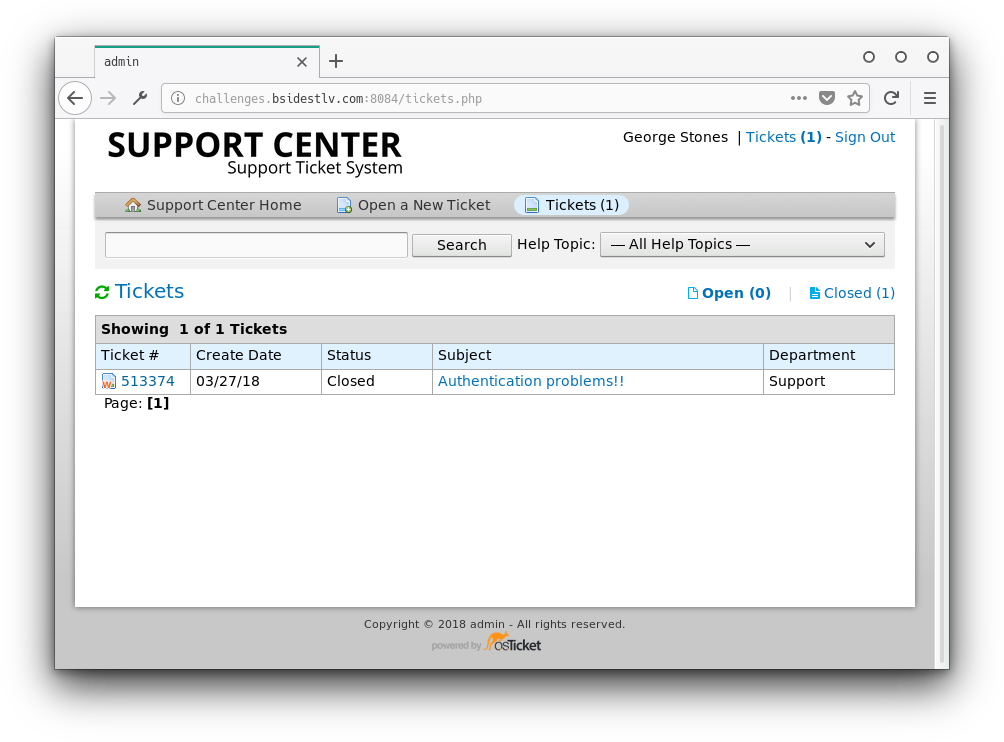The height and width of the screenshot is (742, 1004).
Task: Open the browser hamburger menu
Action: pos(929,98)
